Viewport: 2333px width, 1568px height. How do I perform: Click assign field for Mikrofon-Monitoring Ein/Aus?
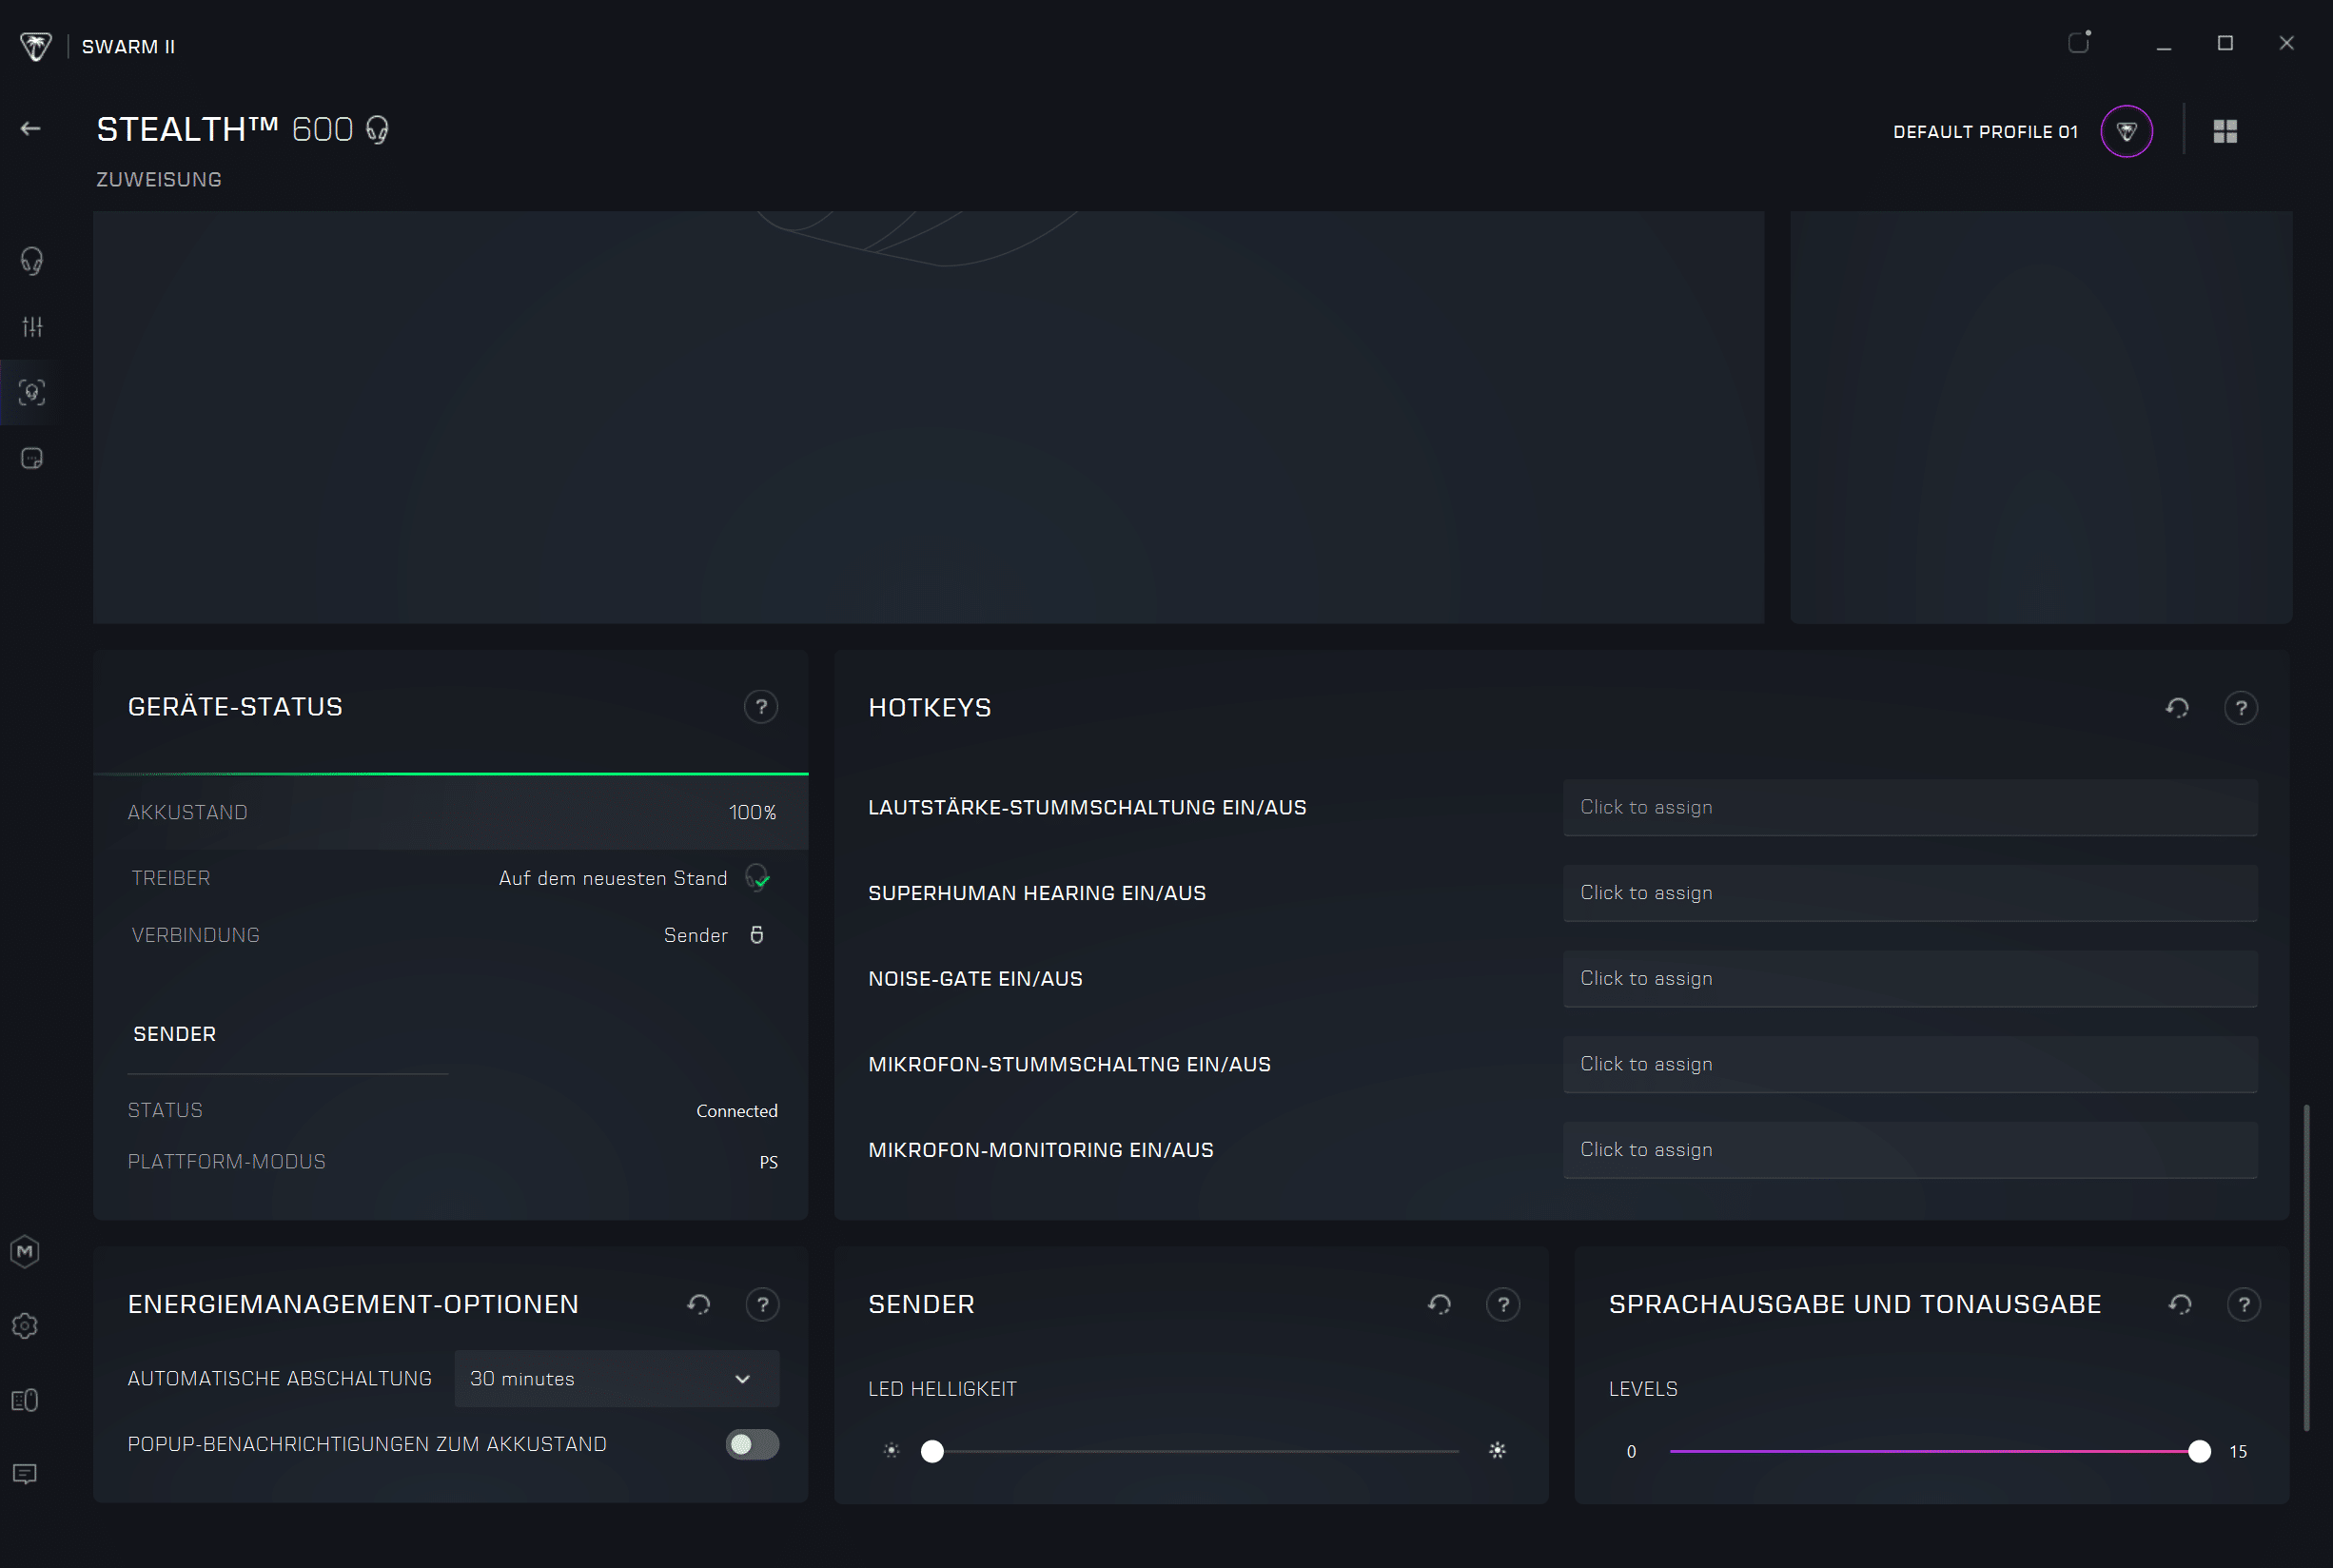coord(1909,1150)
